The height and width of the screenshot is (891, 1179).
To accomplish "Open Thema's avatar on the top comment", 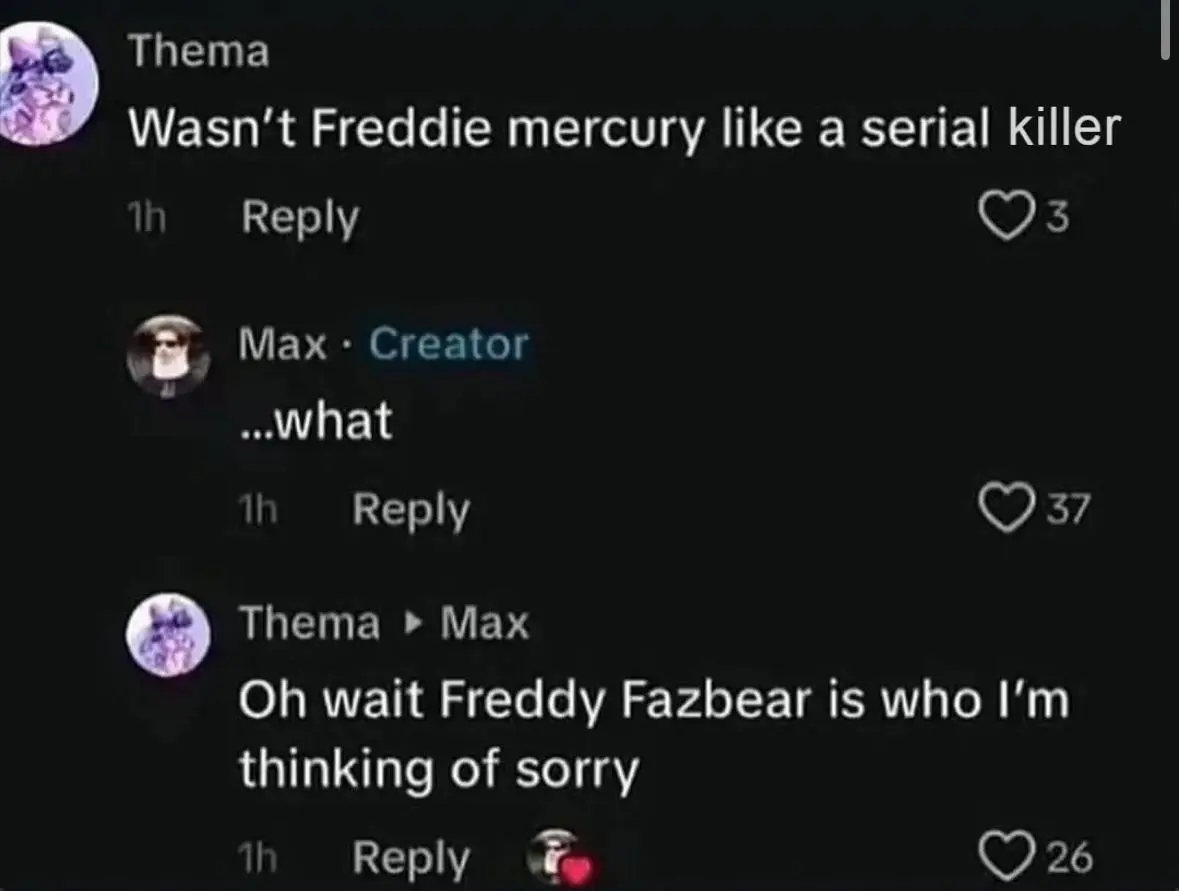I will tap(47, 92).
